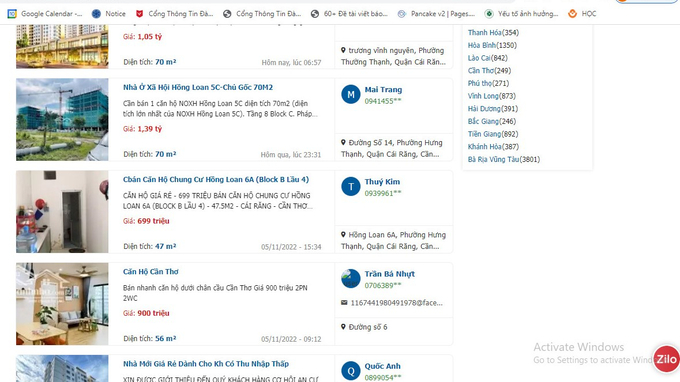Open first Cổng Thông Tin Đà bookmark with red shield
Screen dimensions: 680x382
point(174,14)
